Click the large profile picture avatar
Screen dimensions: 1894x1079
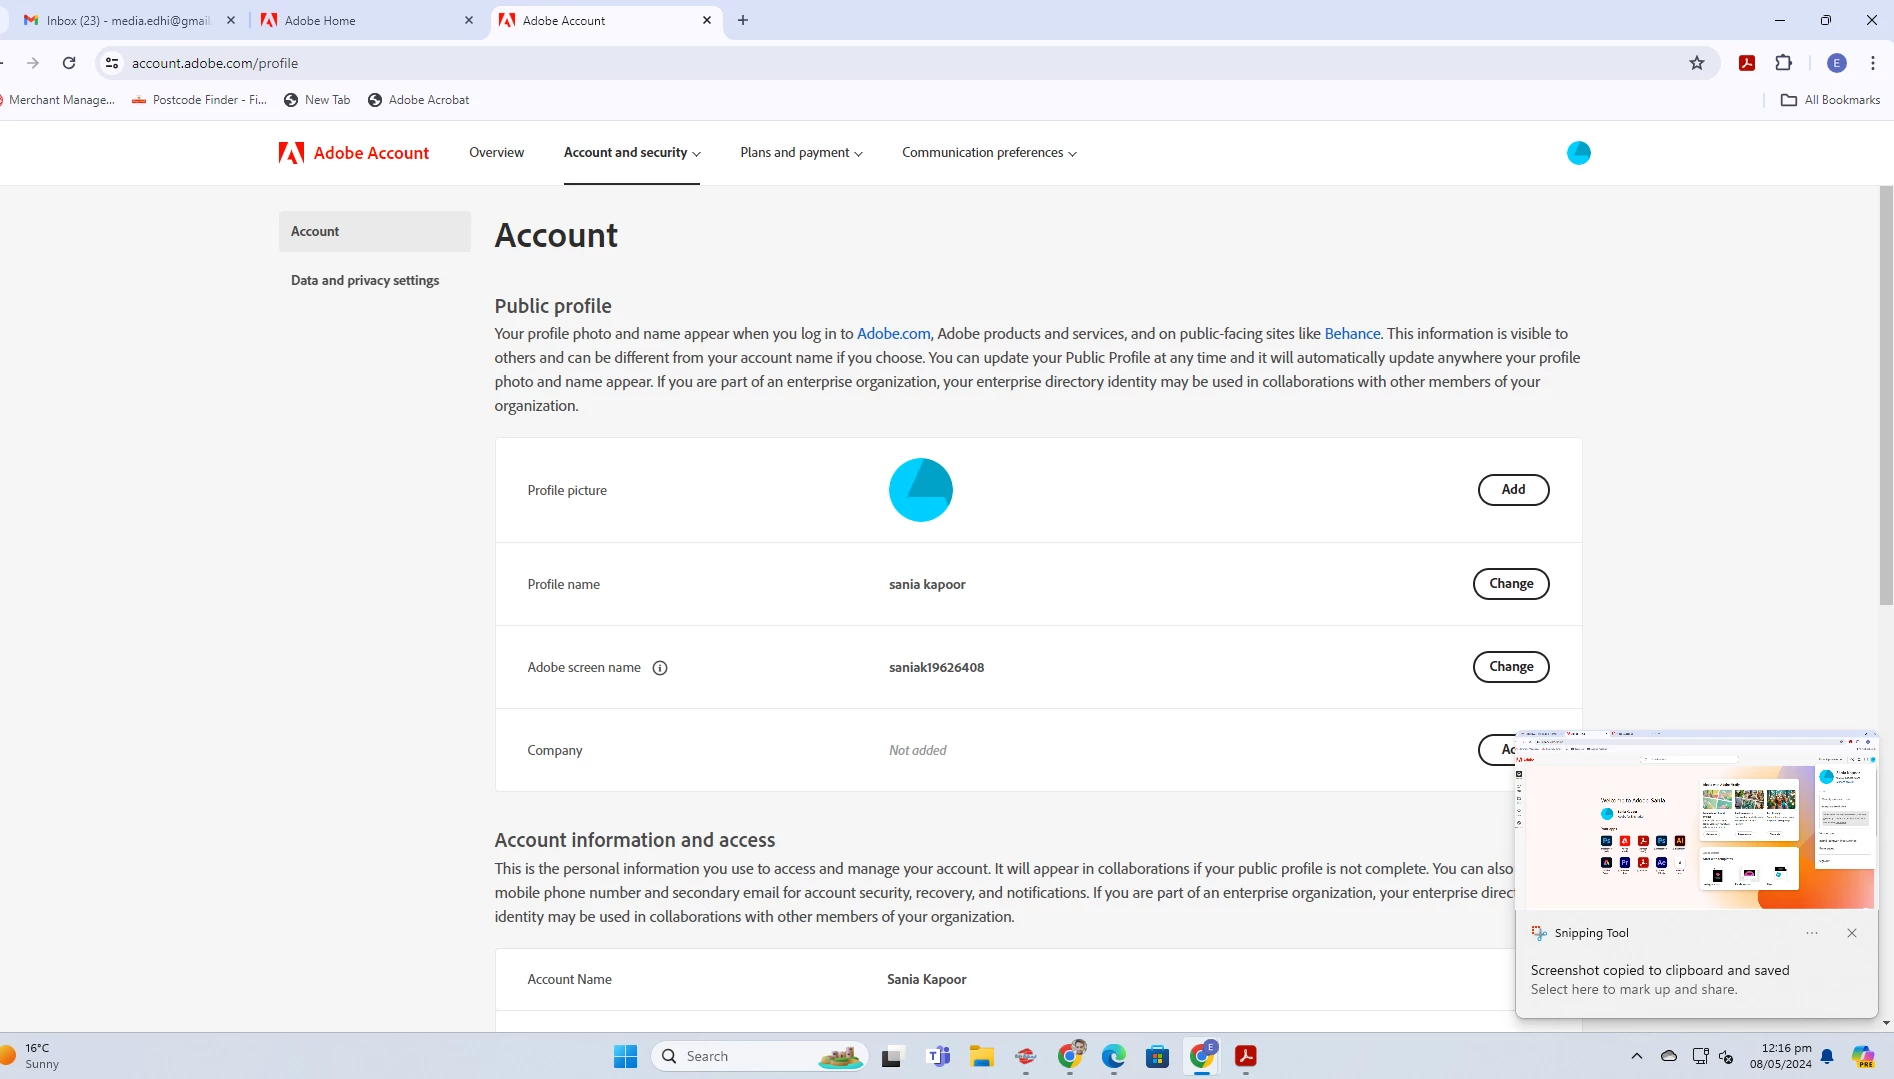pyautogui.click(x=920, y=490)
